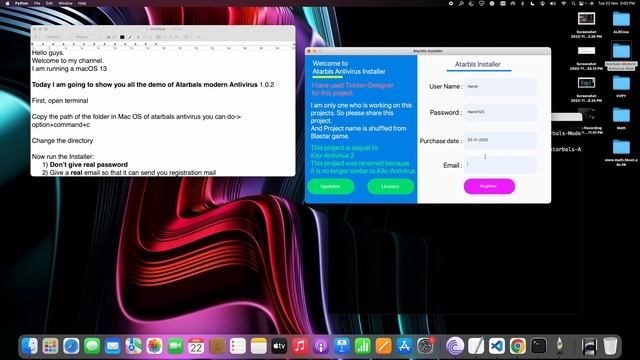
Task: Click the green Updates button
Action: point(331,187)
